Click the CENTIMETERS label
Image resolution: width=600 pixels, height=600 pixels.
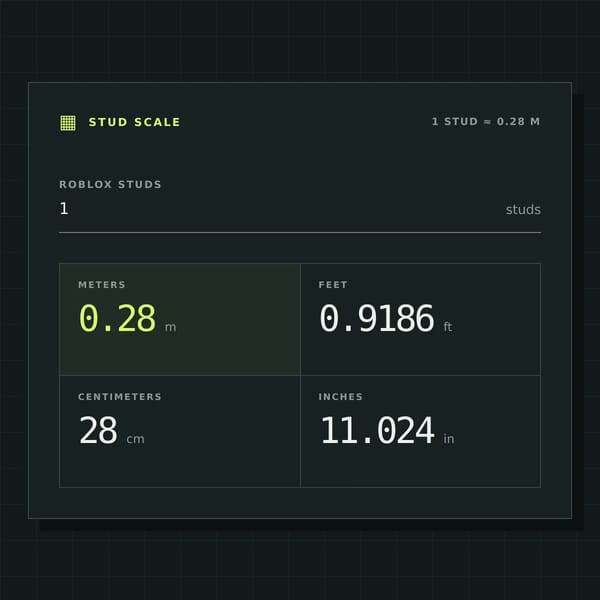[x=120, y=397]
